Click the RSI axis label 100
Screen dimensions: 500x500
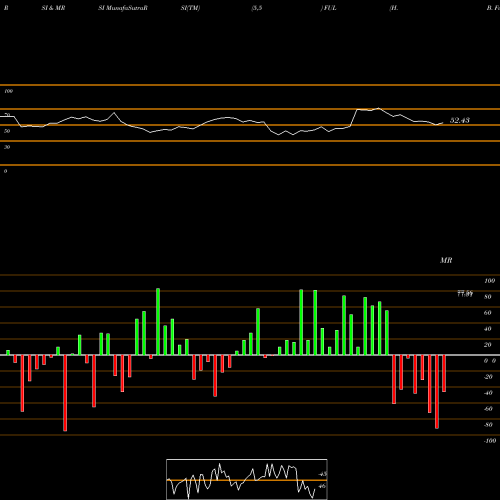click(x=8, y=91)
